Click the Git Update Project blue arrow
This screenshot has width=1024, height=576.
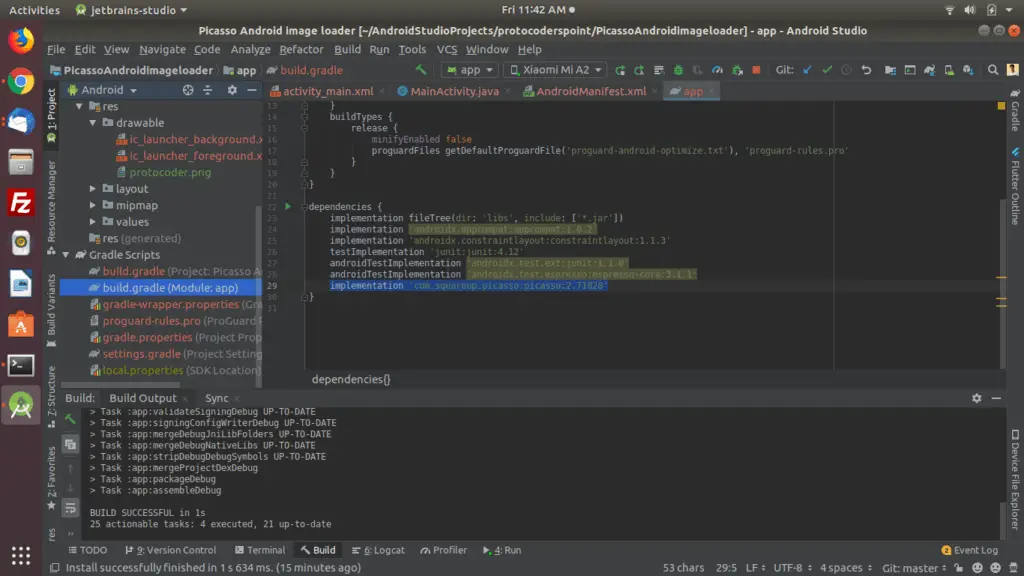pyautogui.click(x=808, y=70)
